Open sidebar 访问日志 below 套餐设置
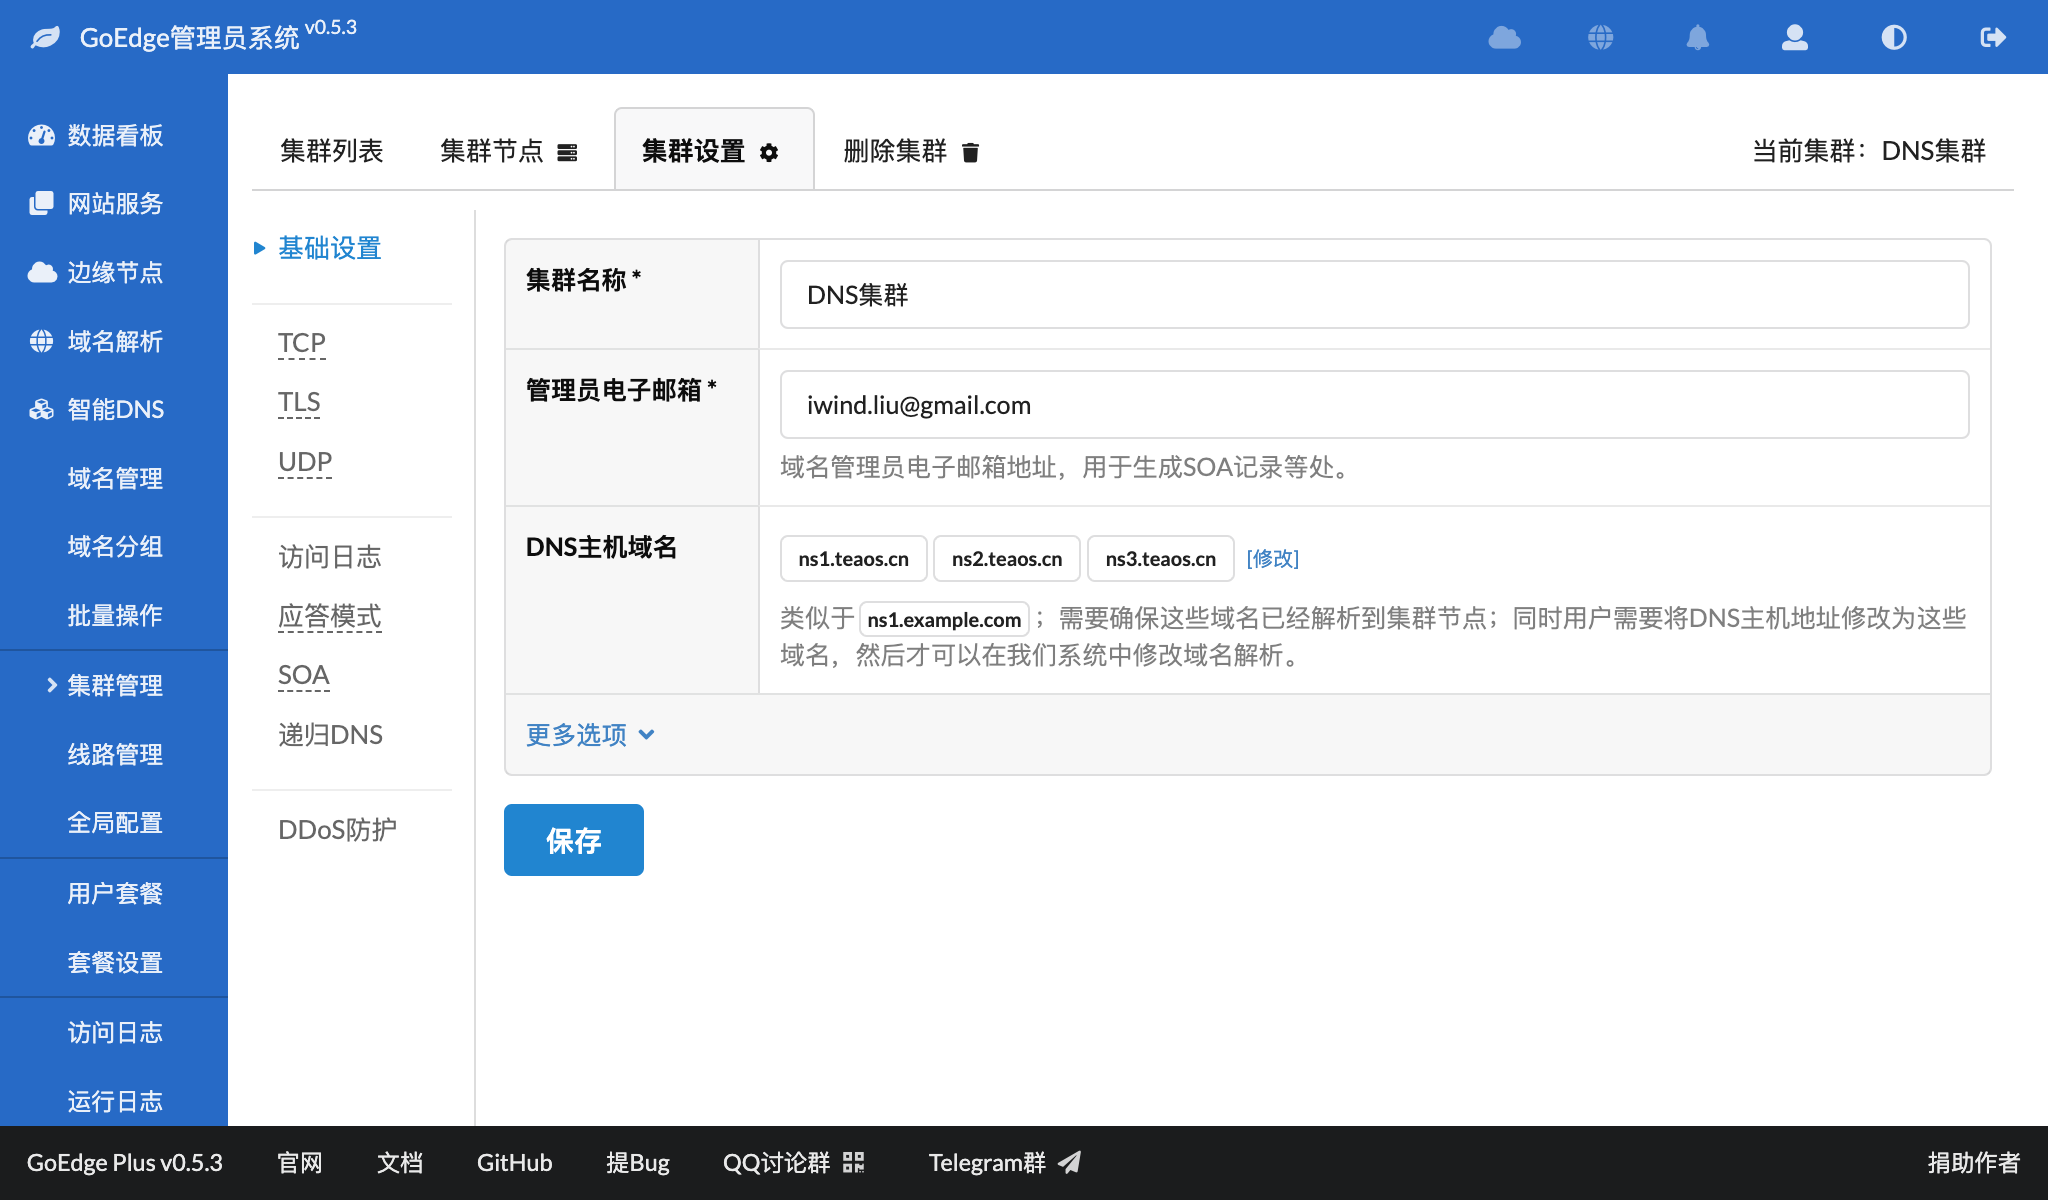 point(114,1033)
